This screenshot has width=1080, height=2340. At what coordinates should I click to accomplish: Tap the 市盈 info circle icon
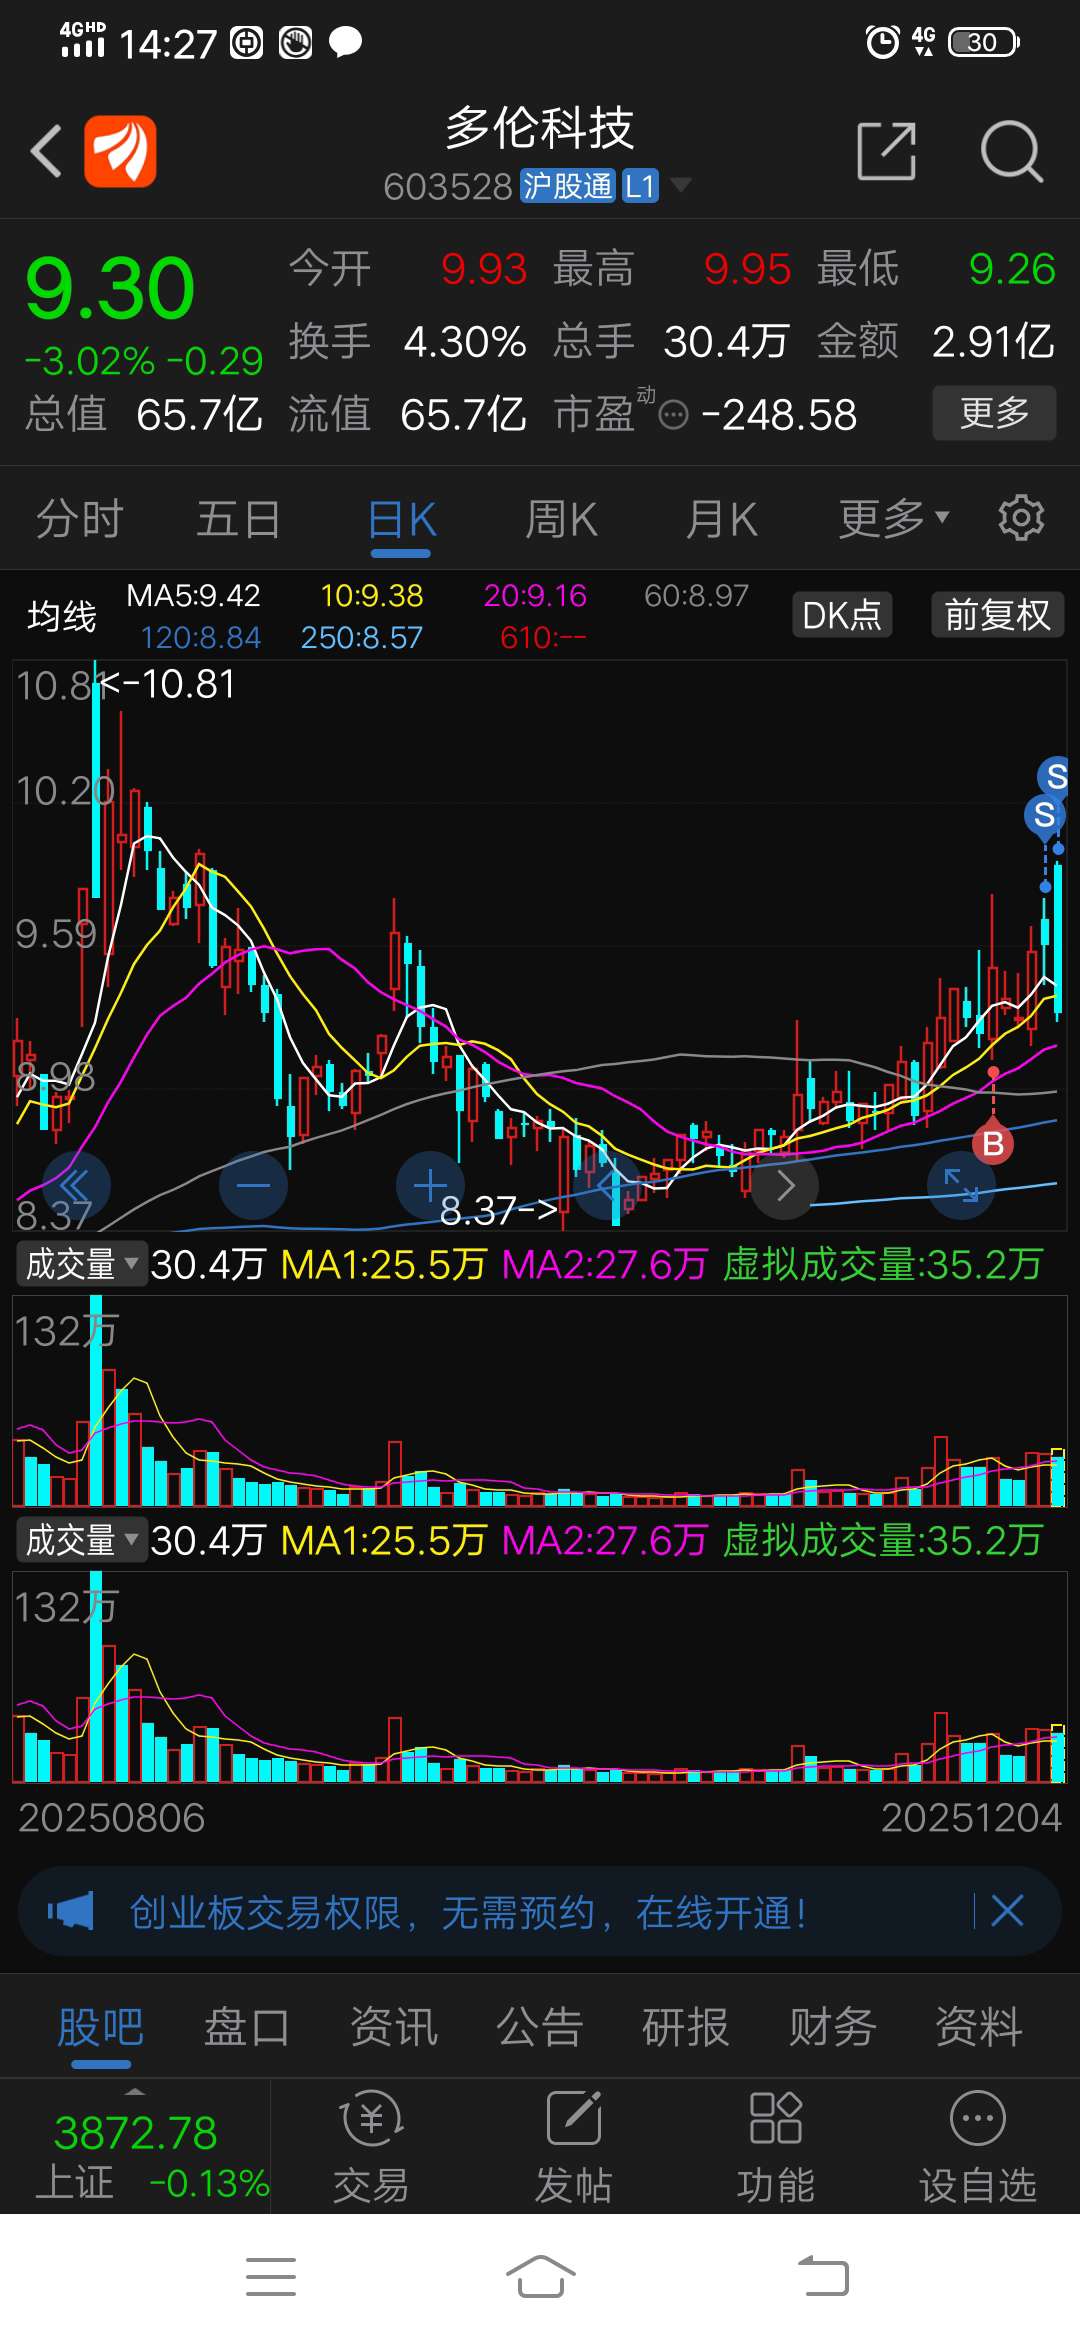674,414
